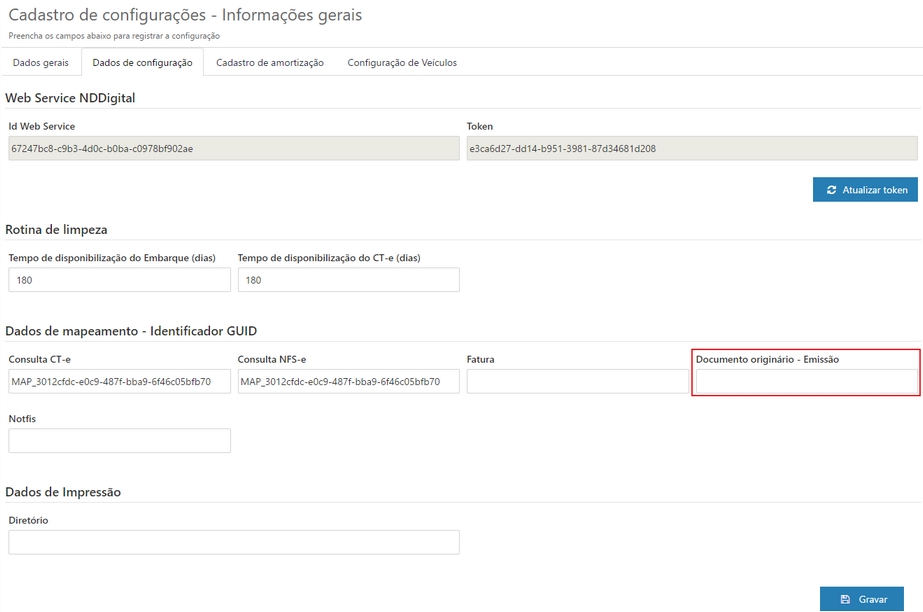Select the Configuração de Veículos tab

[401, 62]
